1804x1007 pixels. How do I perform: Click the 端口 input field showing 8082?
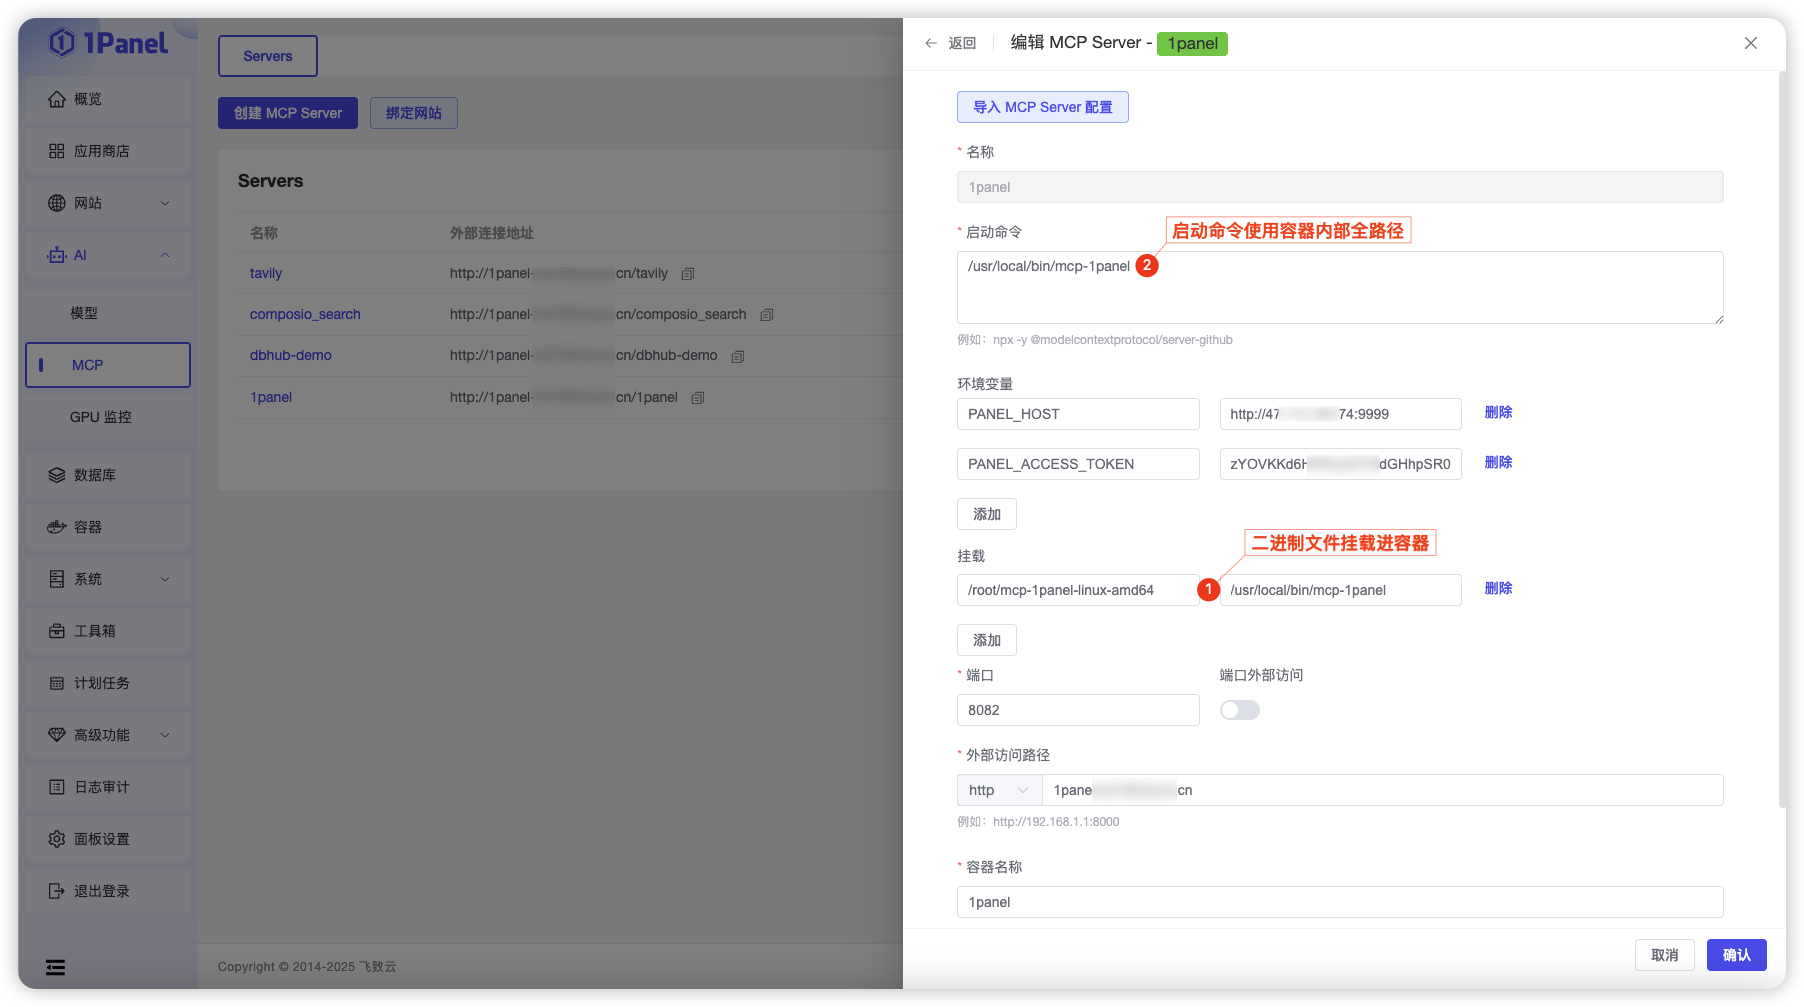click(1078, 710)
